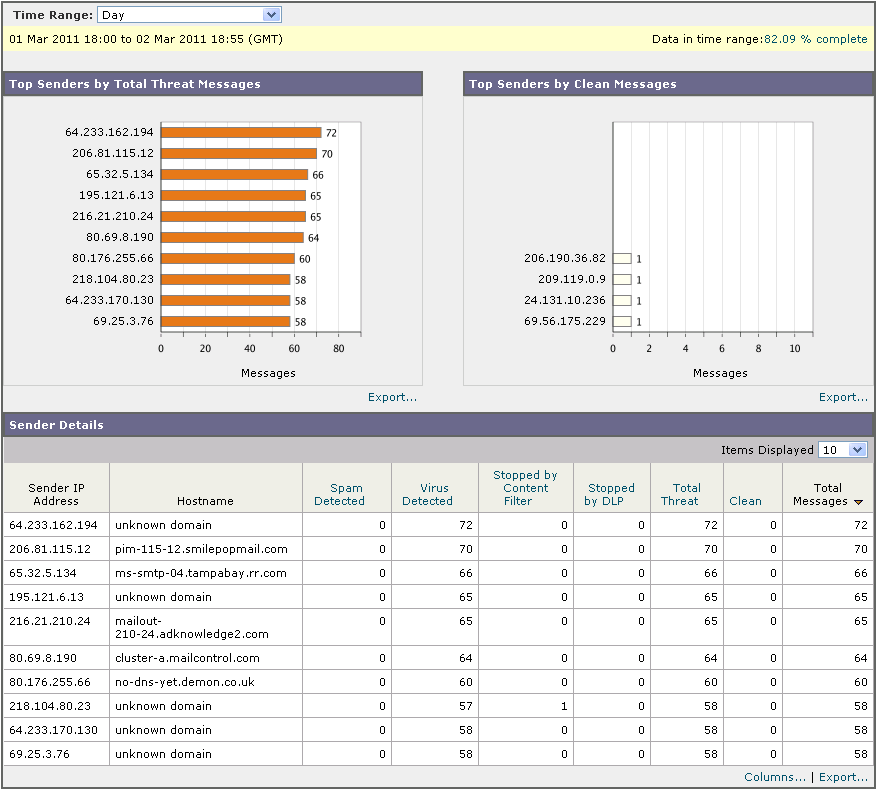Click the 82.09 % complete link
The image size is (880, 796).
click(815, 39)
